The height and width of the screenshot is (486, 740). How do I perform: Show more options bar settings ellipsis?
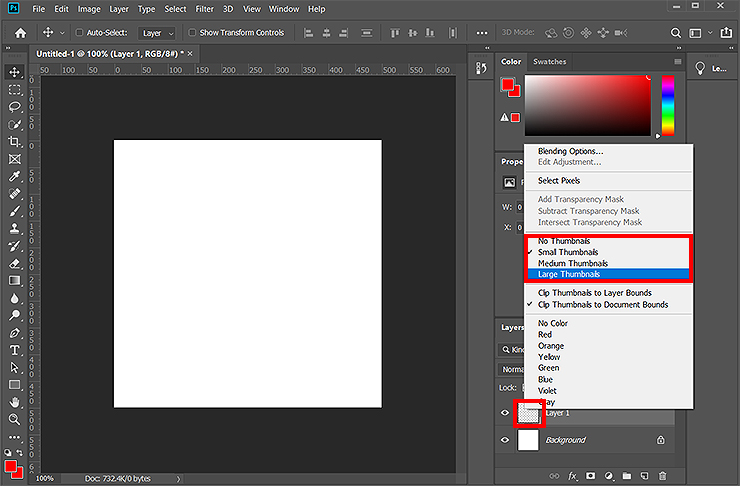click(x=482, y=33)
